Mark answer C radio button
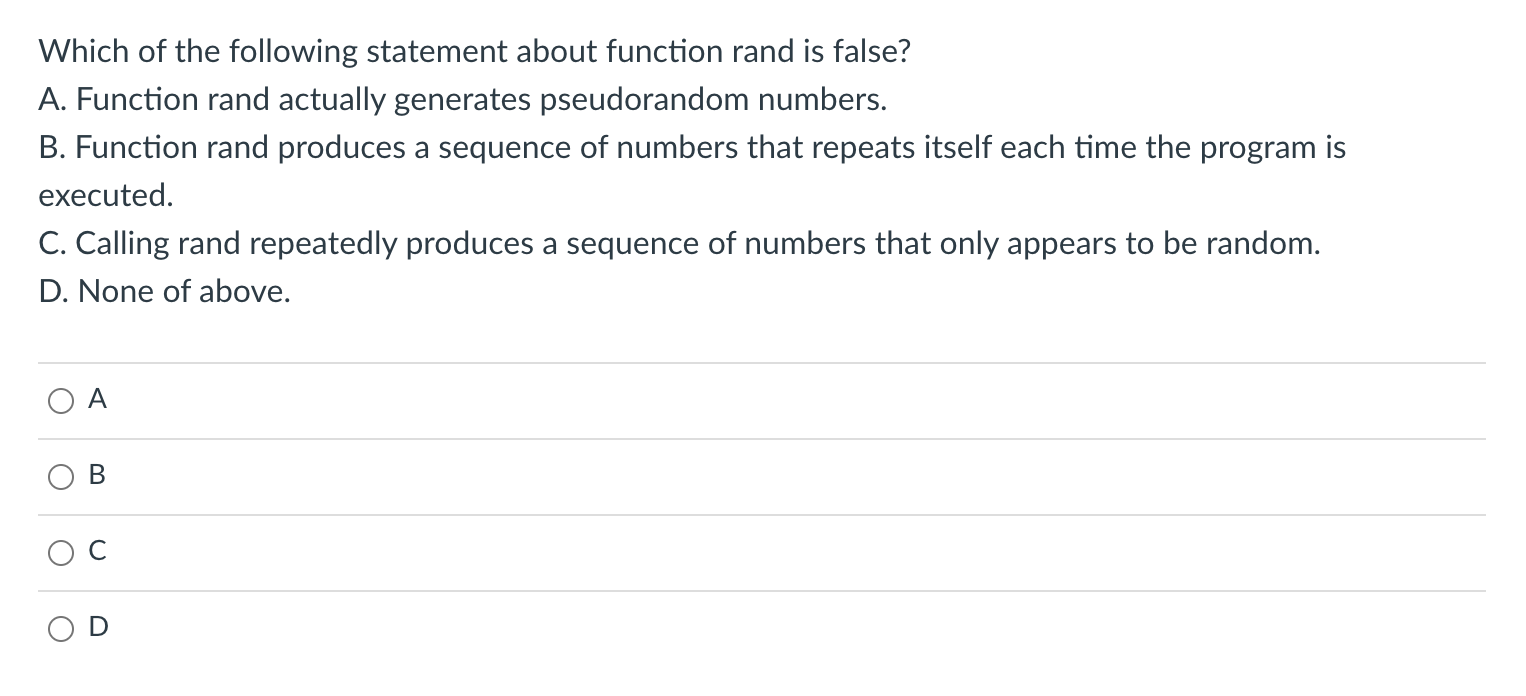The image size is (1526, 696). [60, 553]
